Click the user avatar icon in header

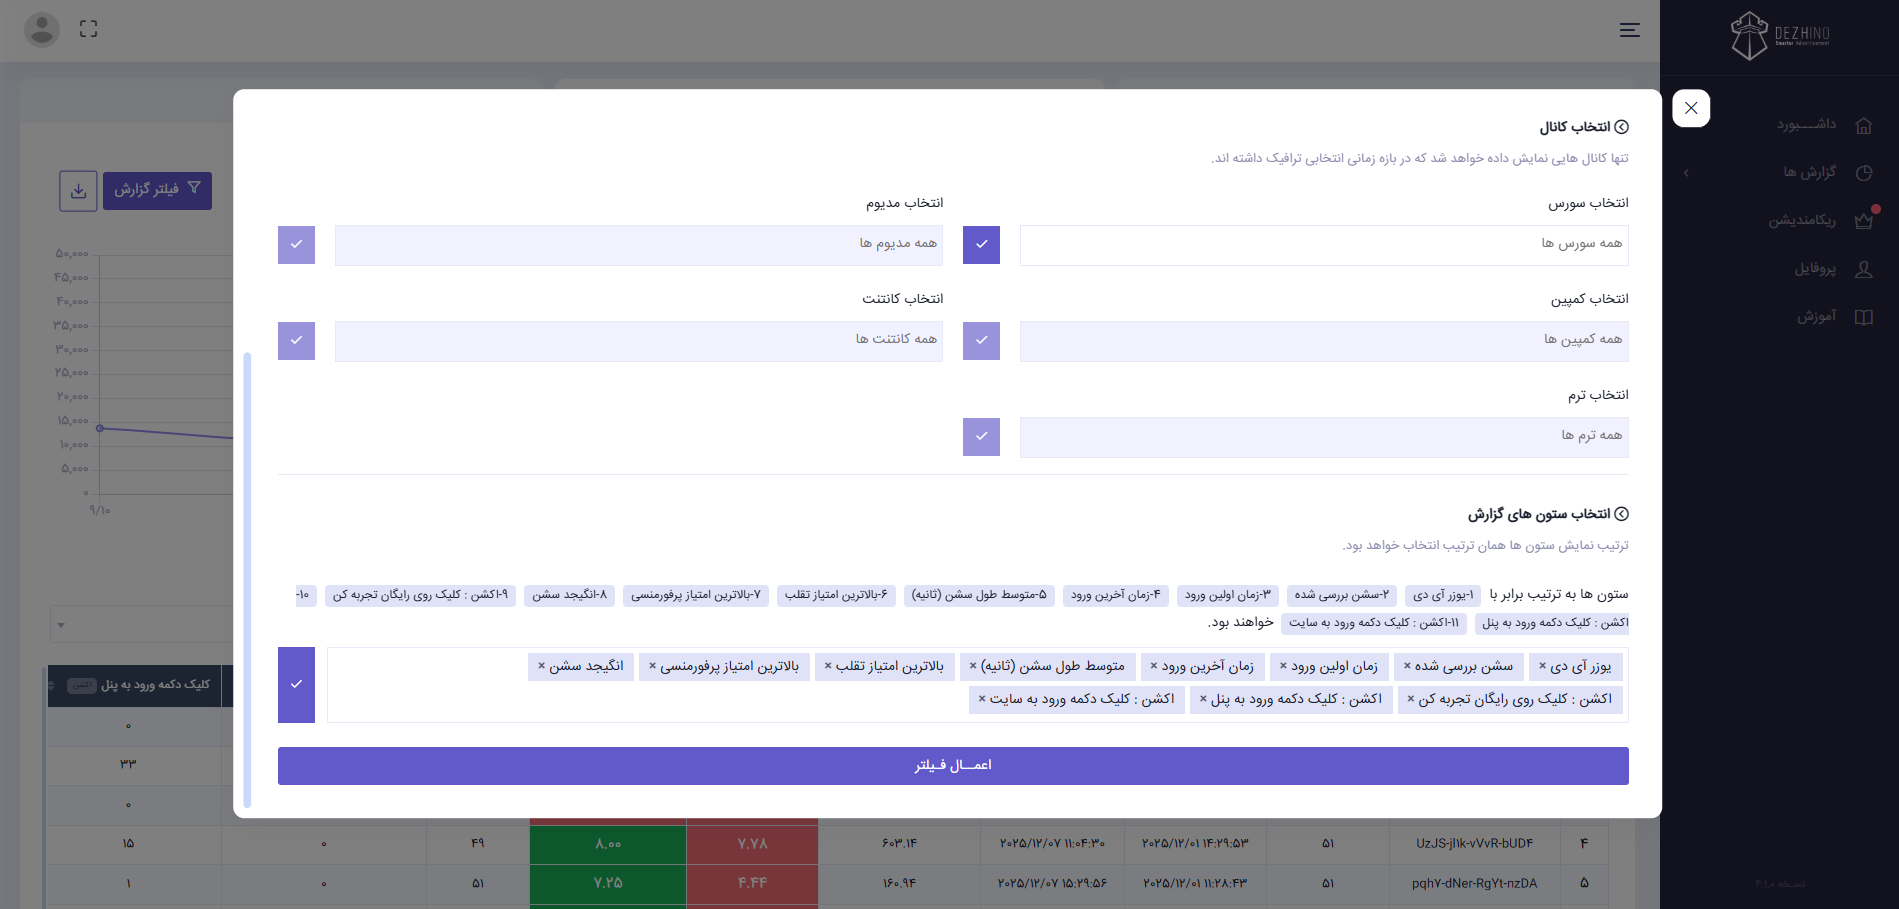(x=42, y=30)
